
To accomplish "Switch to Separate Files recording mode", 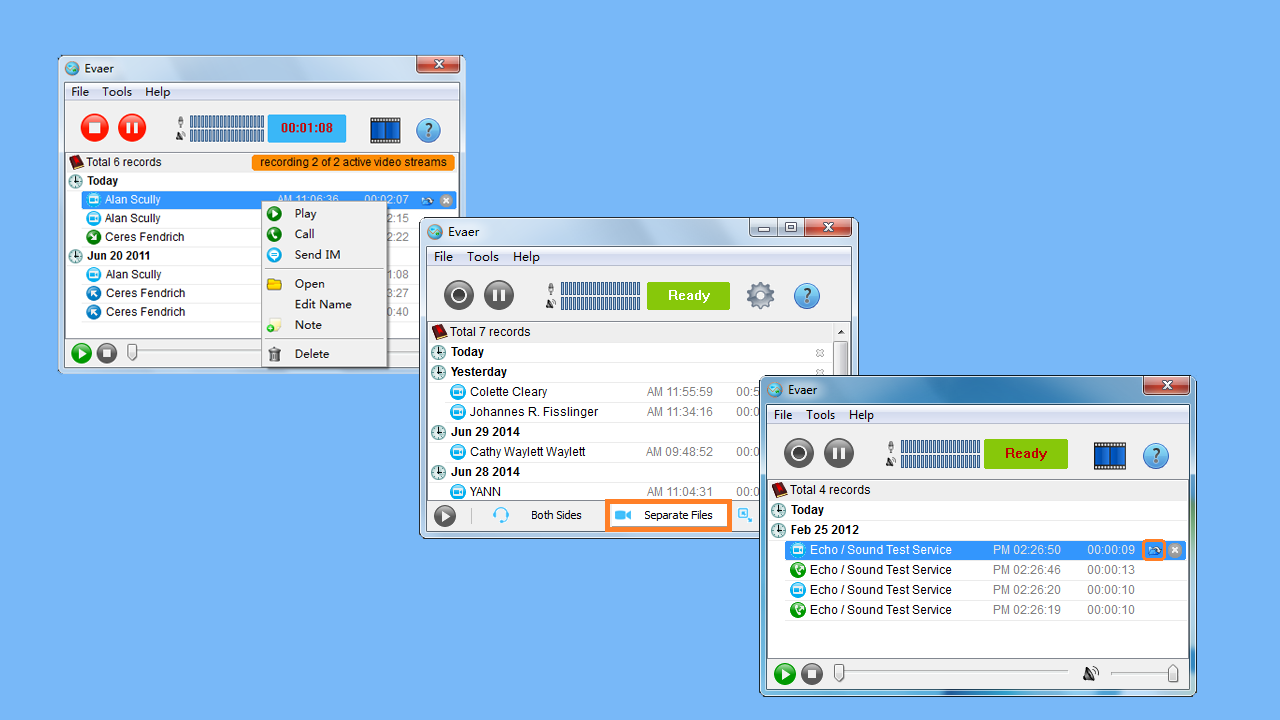I will [667, 515].
